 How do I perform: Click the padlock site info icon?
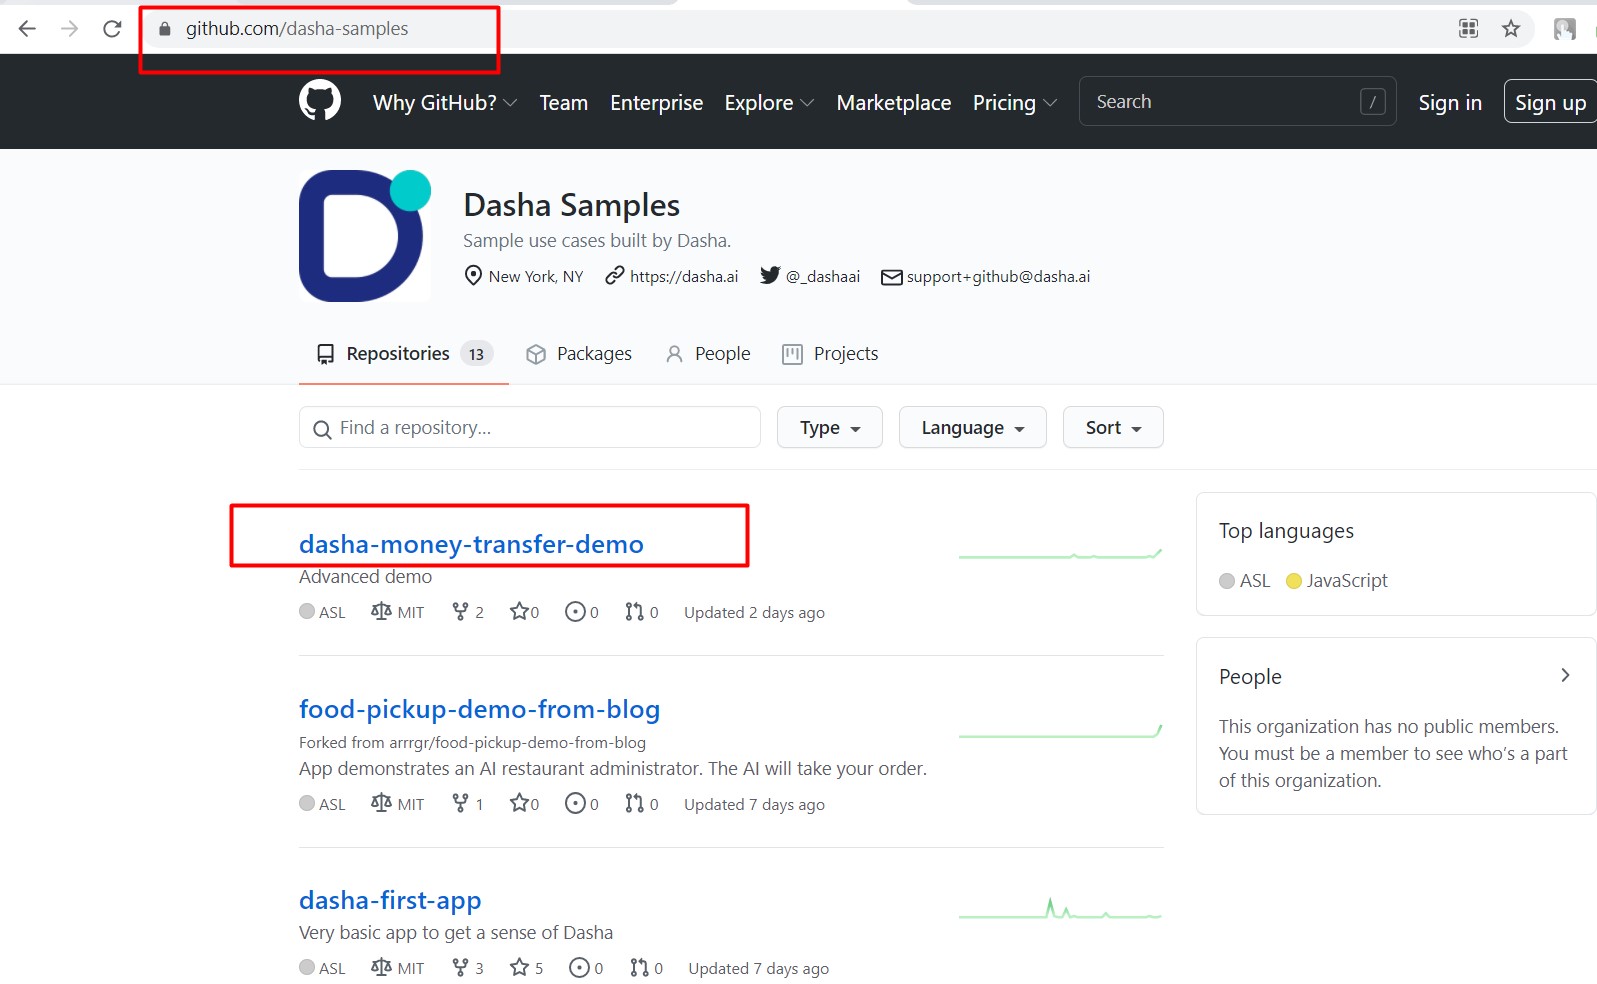(x=165, y=29)
